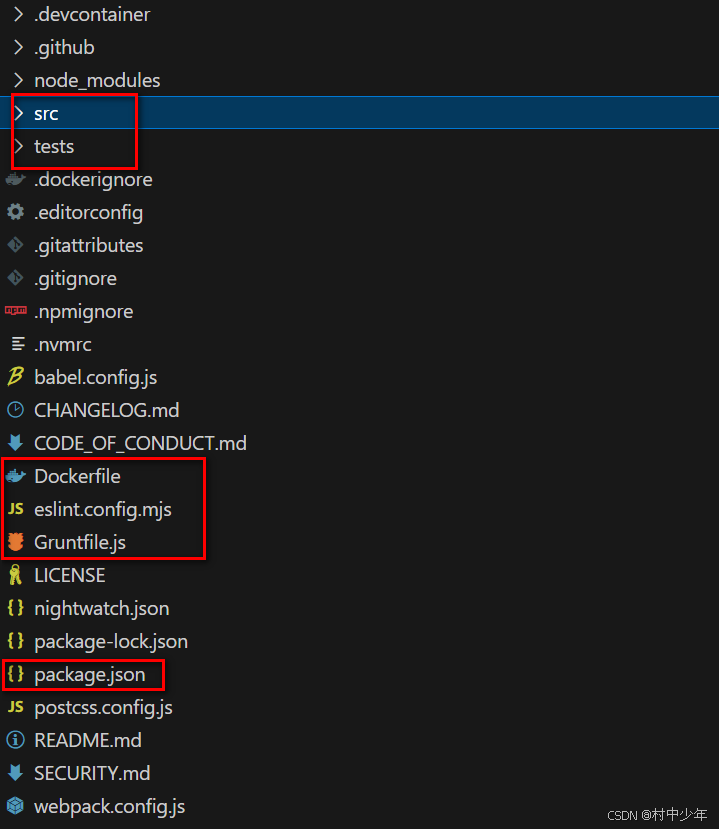The height and width of the screenshot is (829, 719).
Task: Open the postcss.config.js file
Action: (x=104, y=708)
